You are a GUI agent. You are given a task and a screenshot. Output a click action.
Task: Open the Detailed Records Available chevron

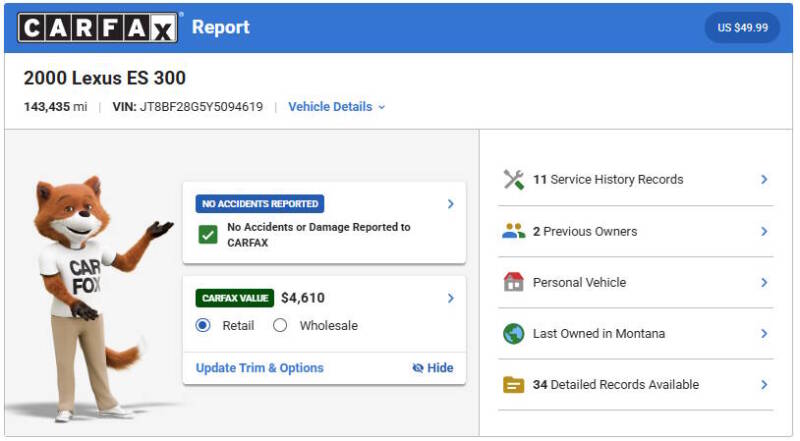[764, 384]
